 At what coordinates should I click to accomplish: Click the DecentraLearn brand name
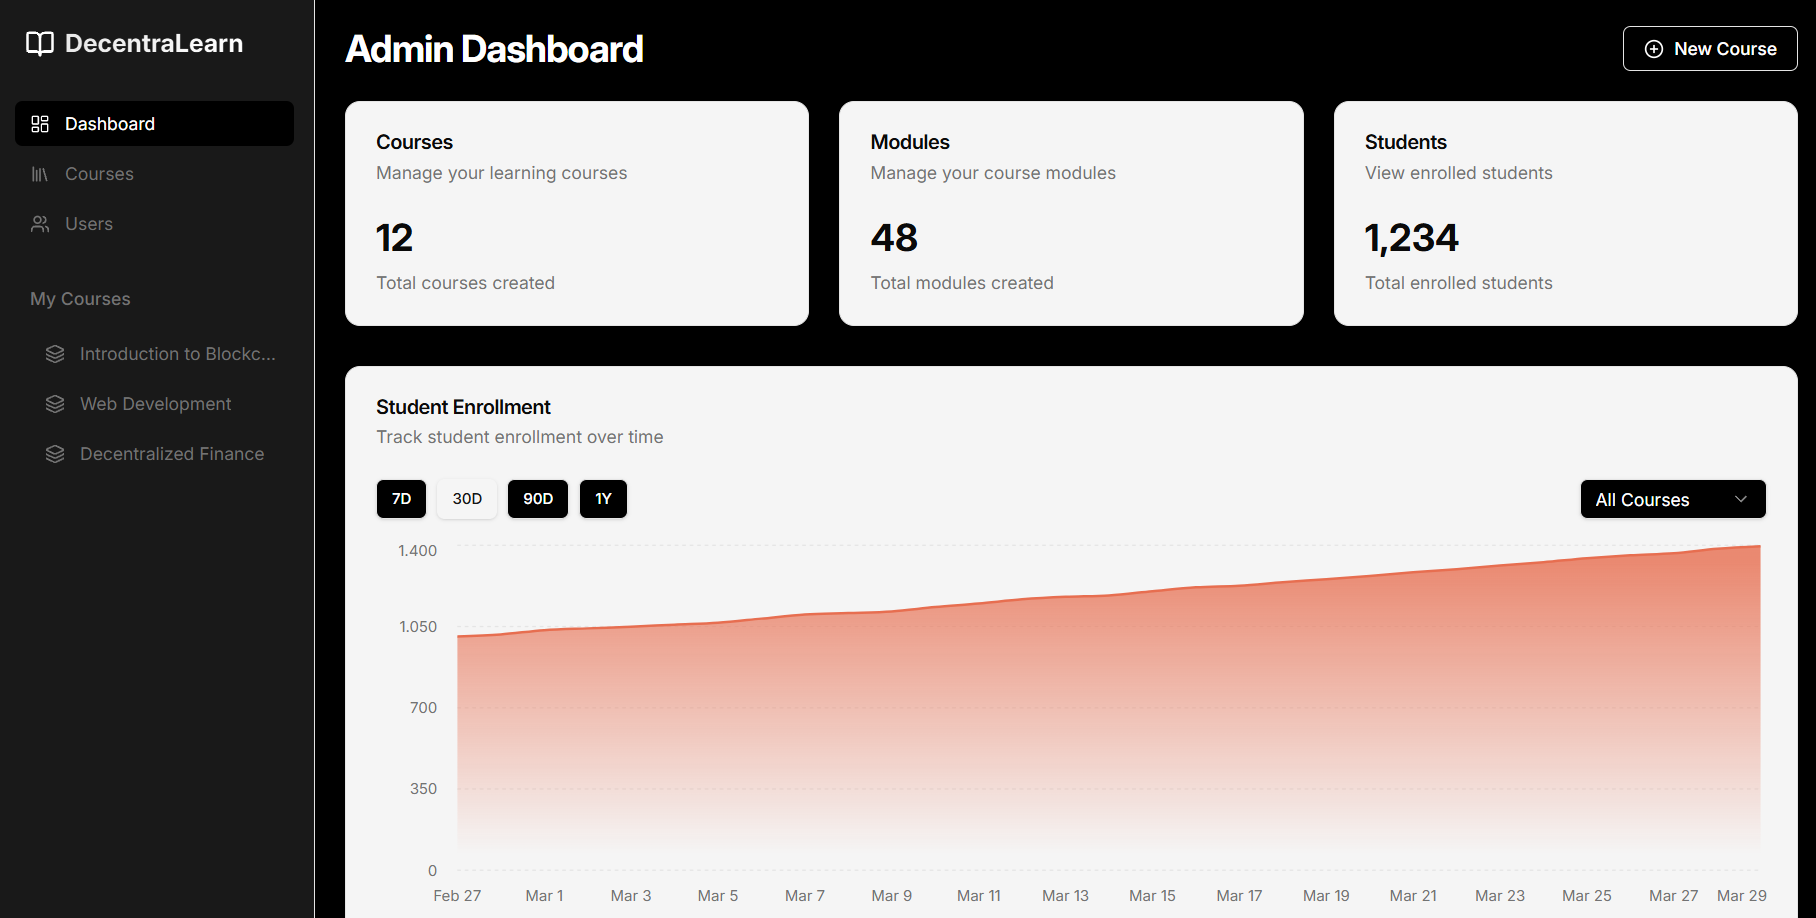coord(154,44)
